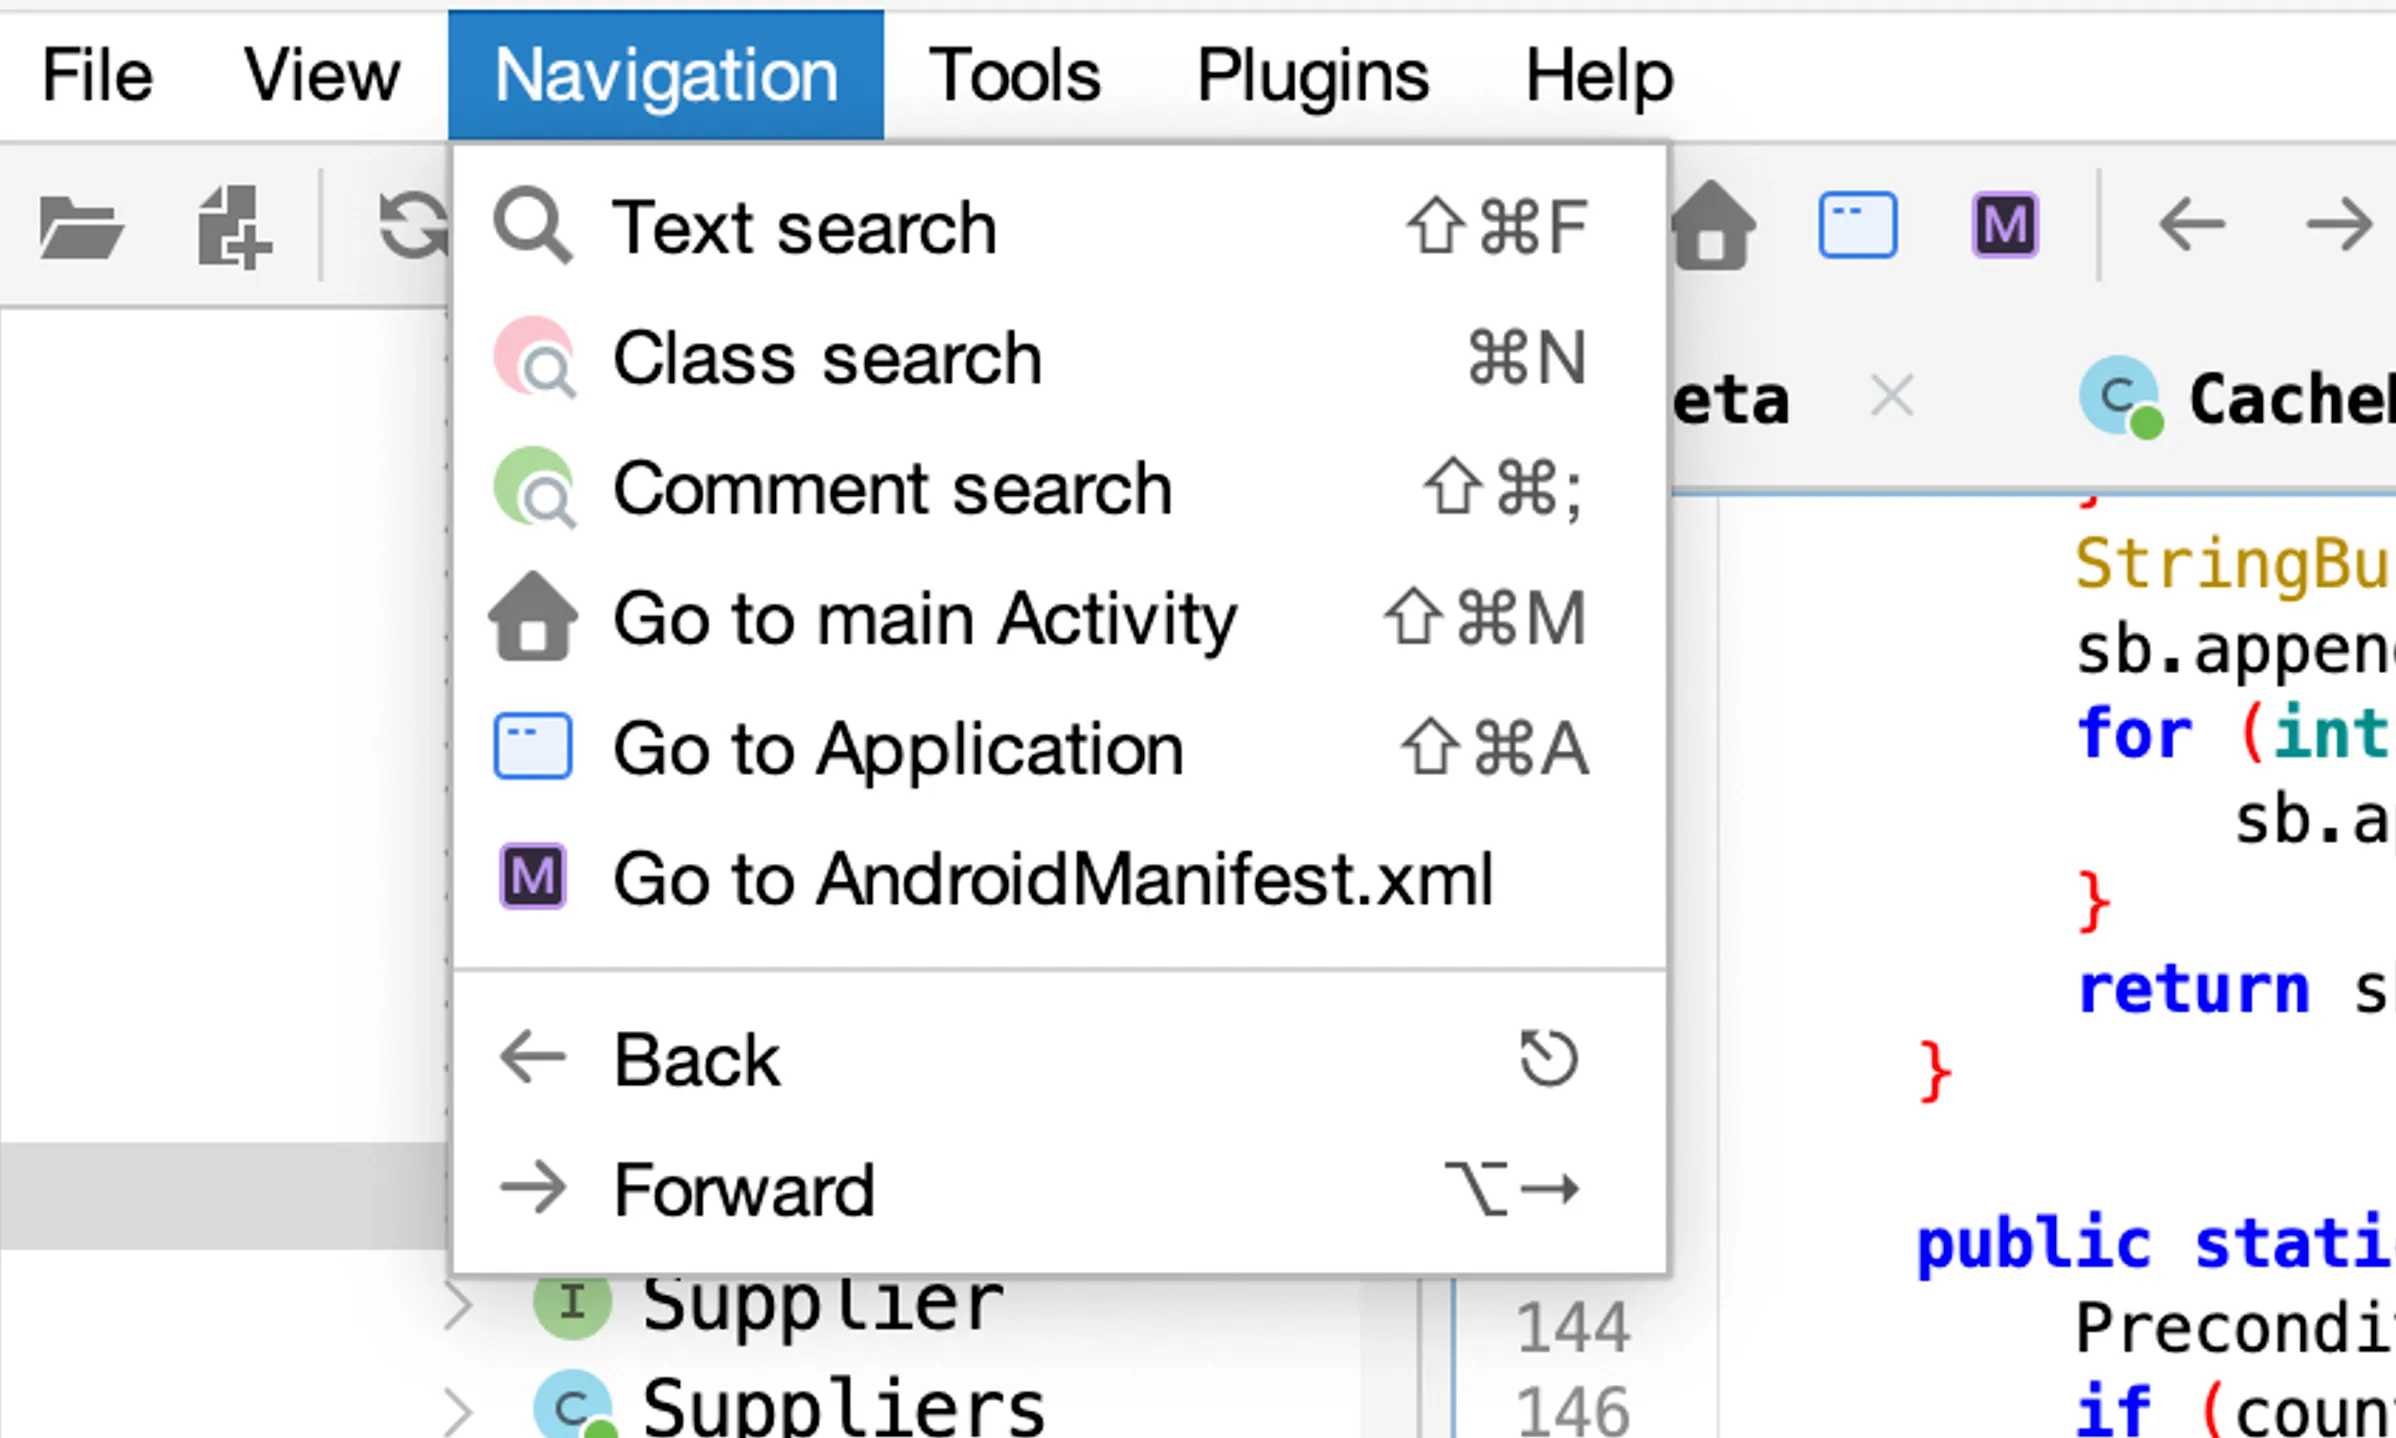Click the back arrow in the toolbar

click(2192, 226)
